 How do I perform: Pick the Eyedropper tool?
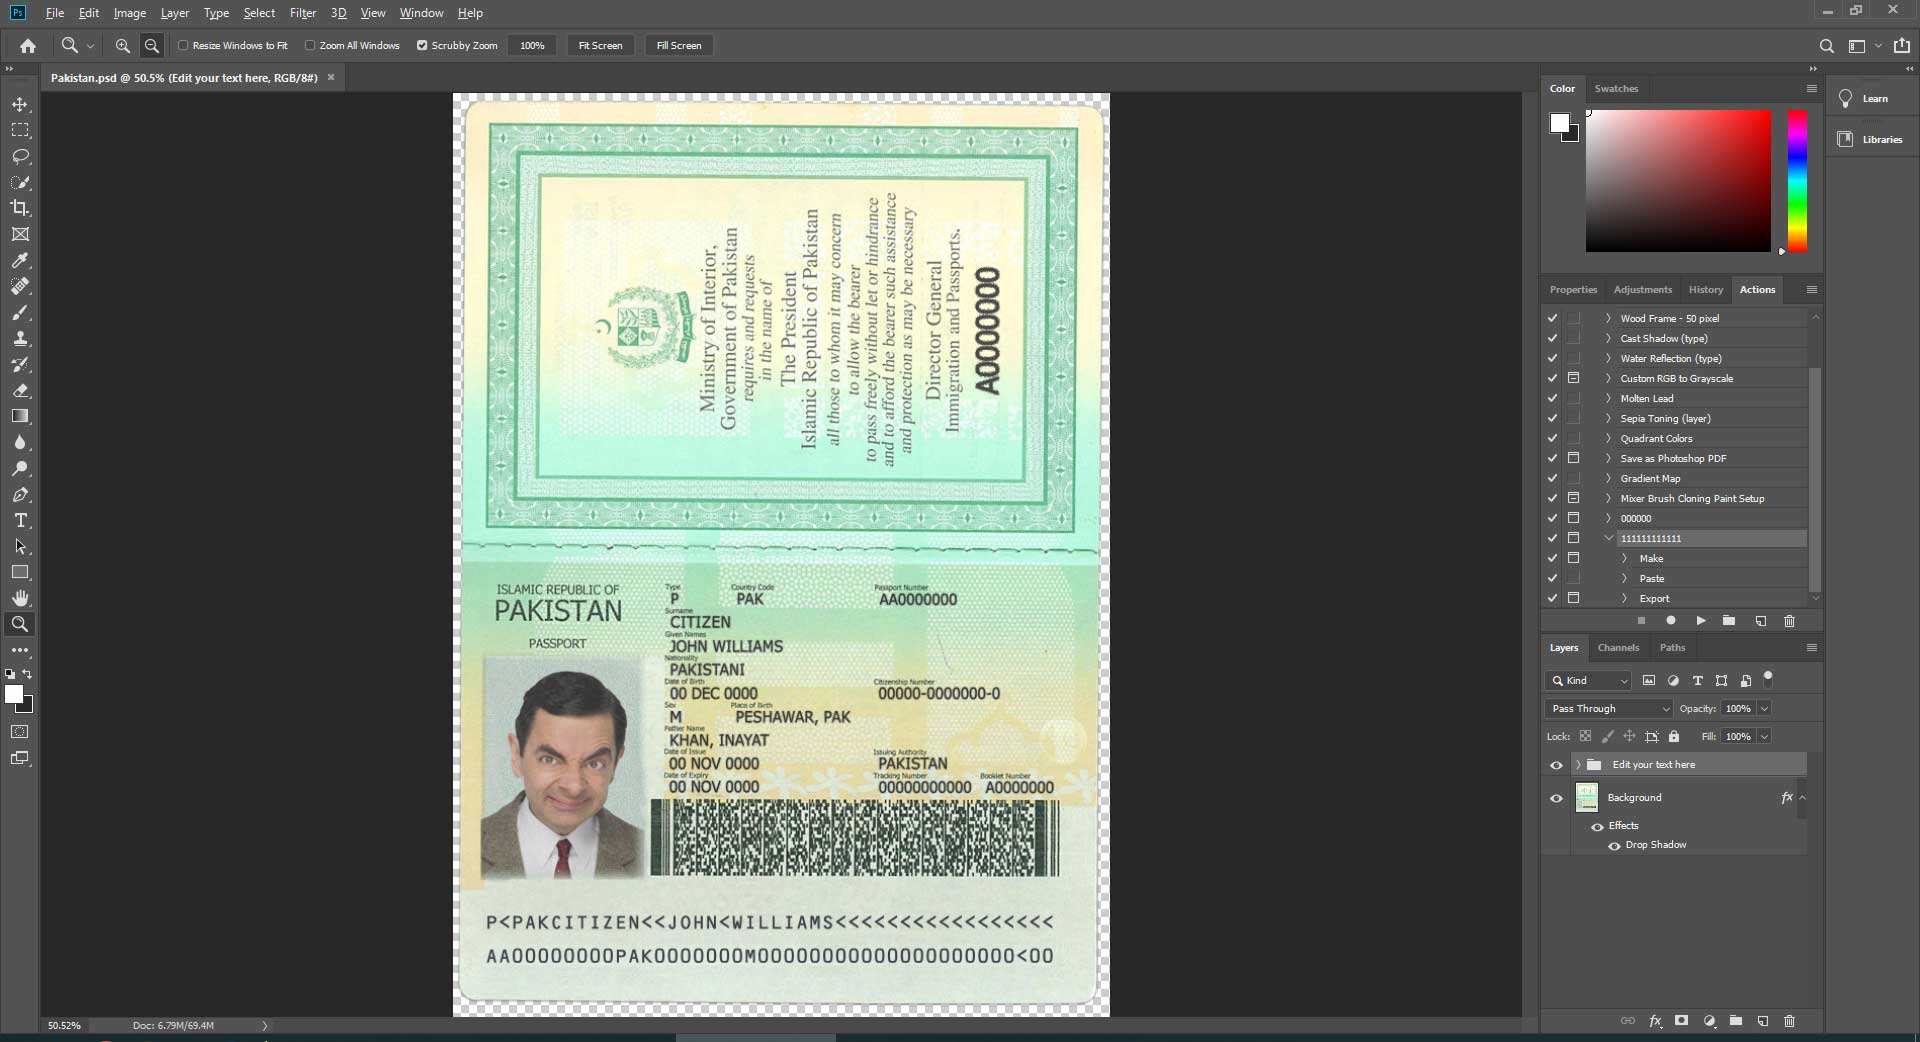point(20,261)
